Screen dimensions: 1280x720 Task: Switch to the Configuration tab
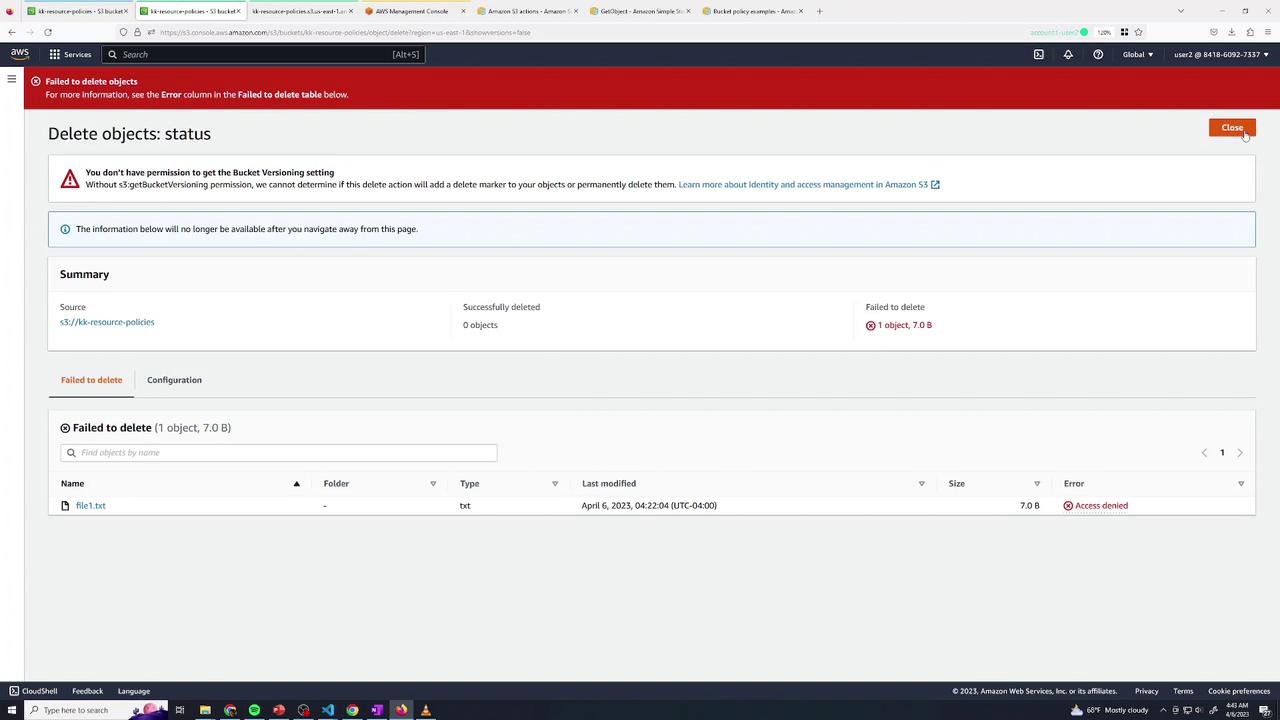click(x=174, y=380)
